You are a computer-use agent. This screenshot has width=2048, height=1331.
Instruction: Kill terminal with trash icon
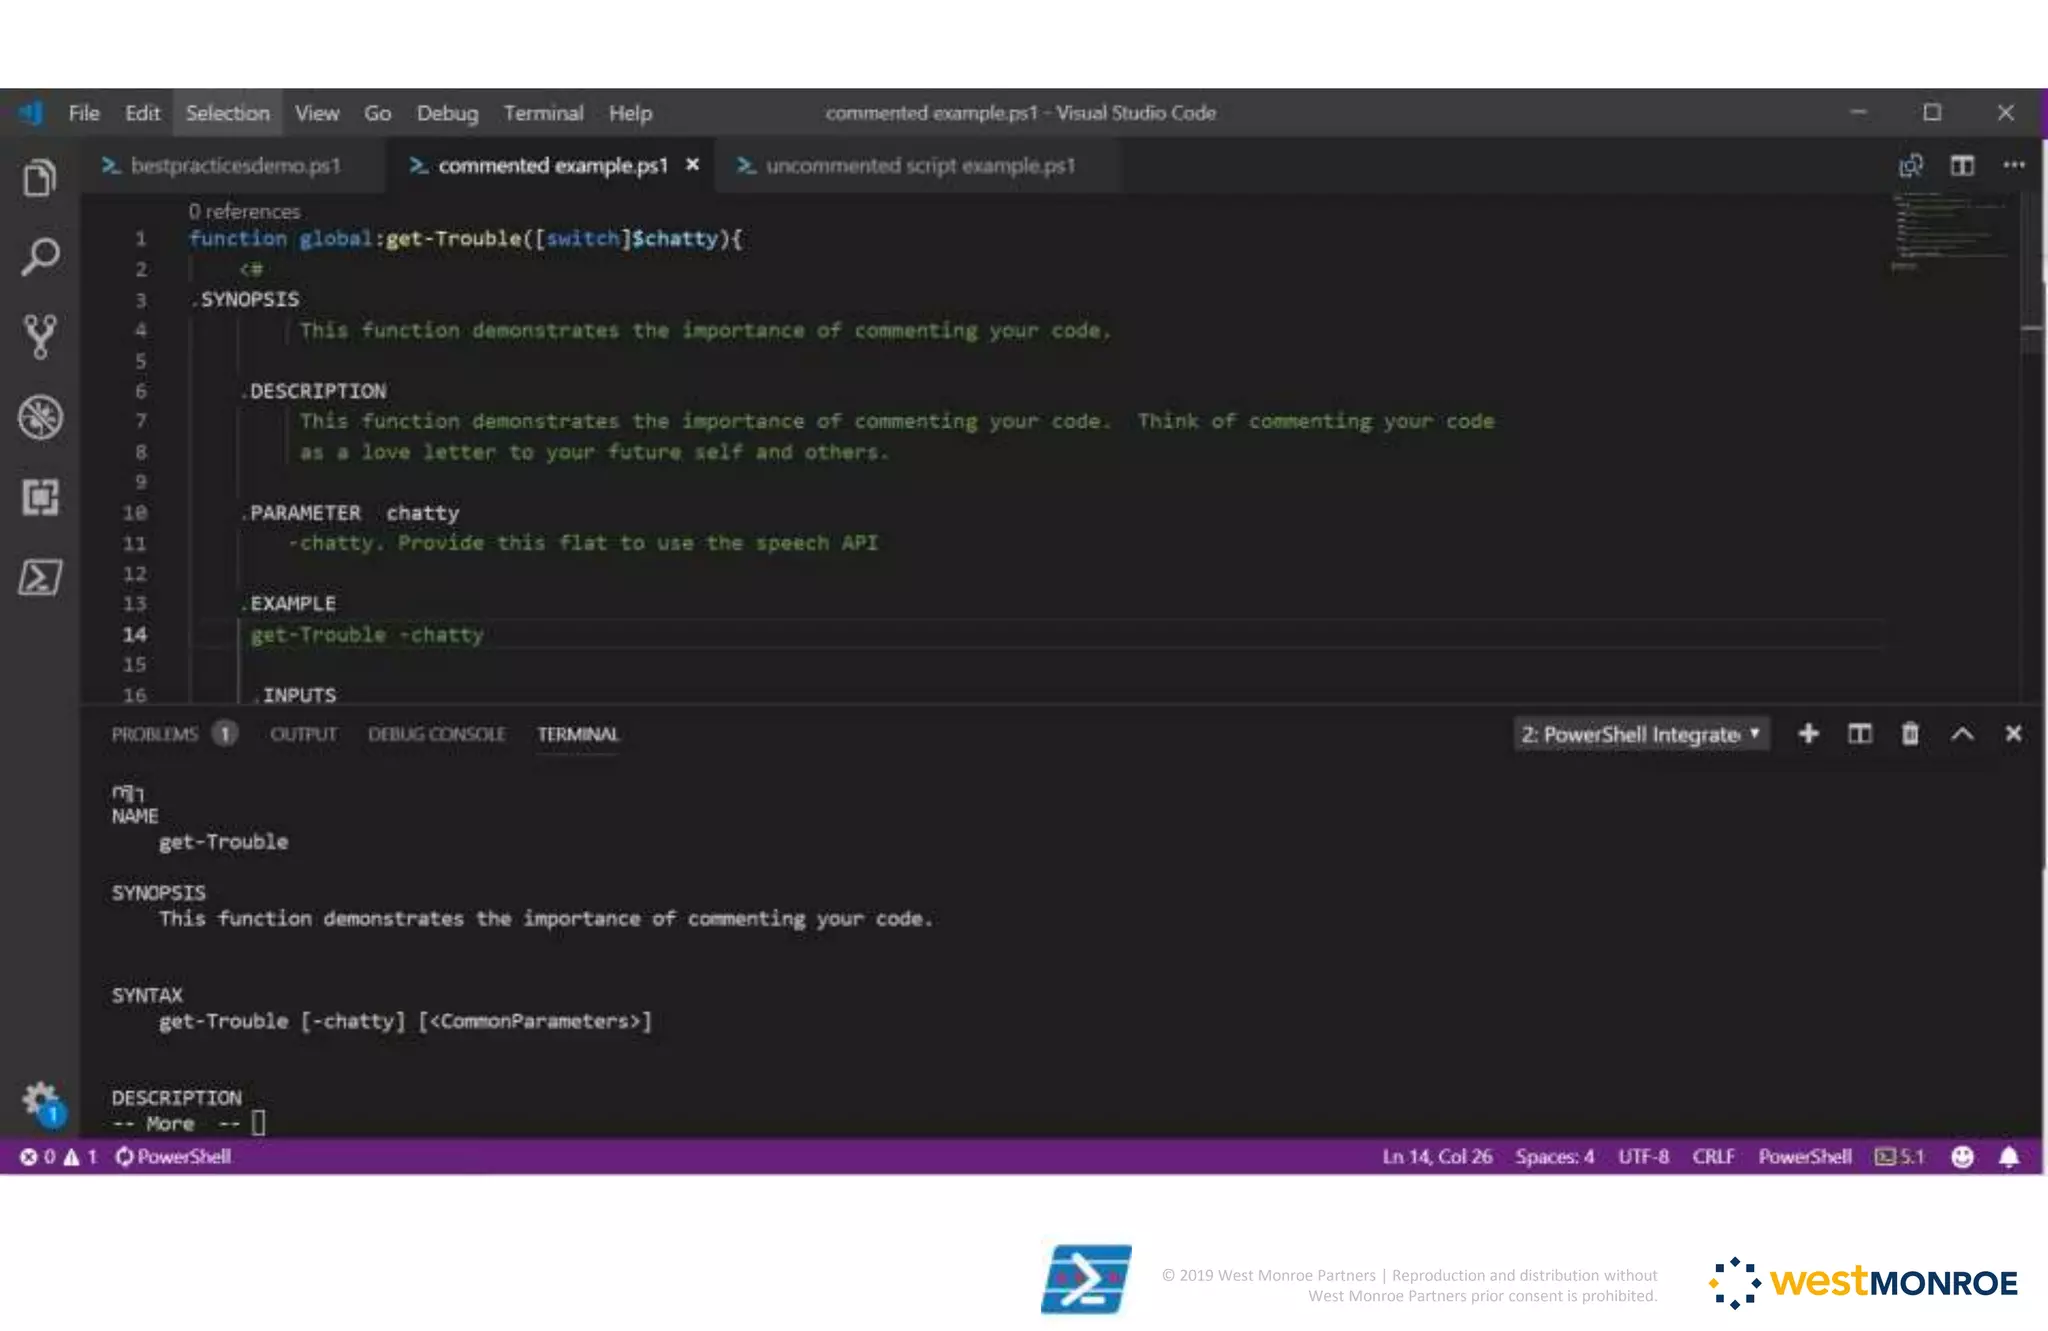tap(1910, 734)
